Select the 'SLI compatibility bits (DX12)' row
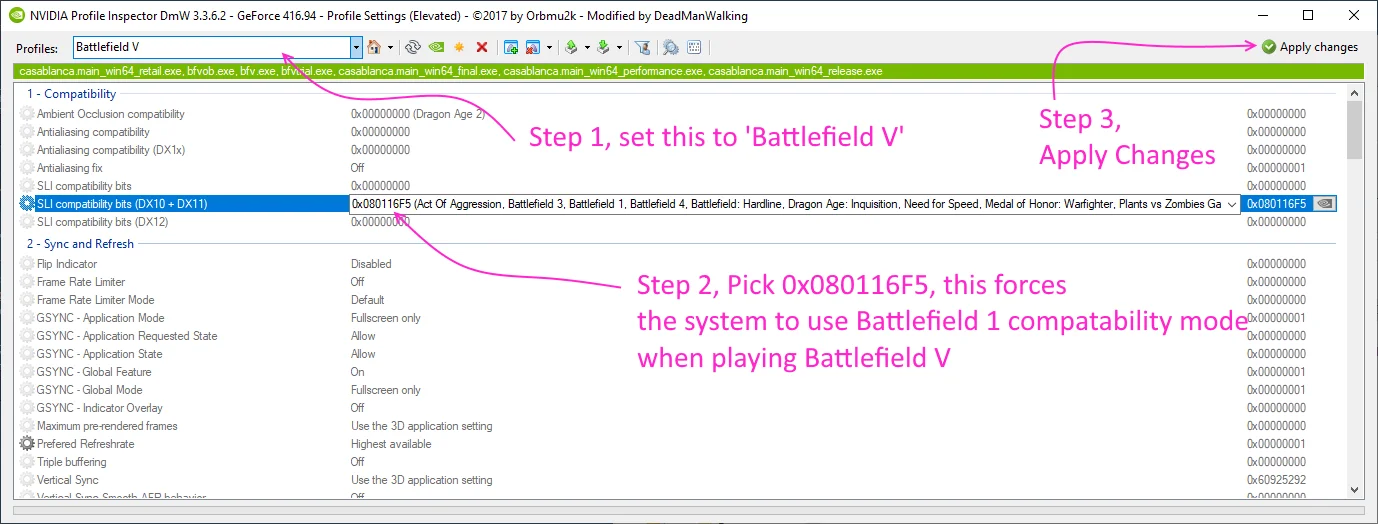The width and height of the screenshot is (1378, 524). (678, 222)
